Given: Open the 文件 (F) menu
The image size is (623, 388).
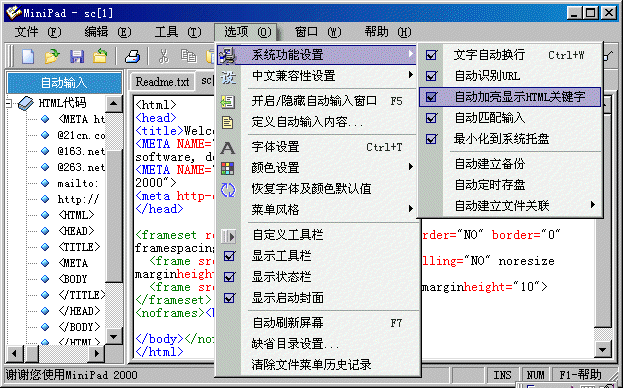Looking at the screenshot, I should click(x=38, y=32).
